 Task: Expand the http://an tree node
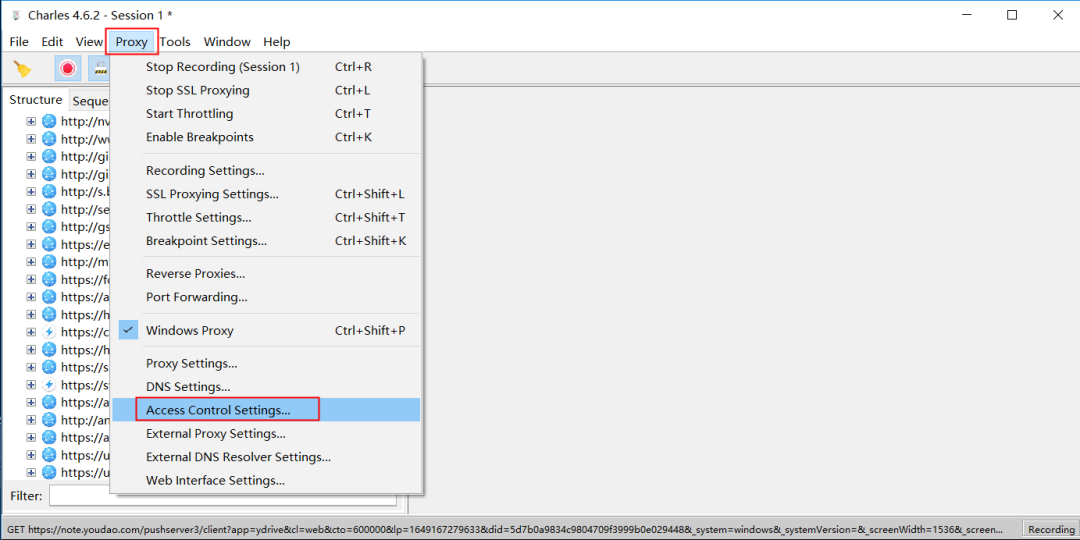click(31, 419)
